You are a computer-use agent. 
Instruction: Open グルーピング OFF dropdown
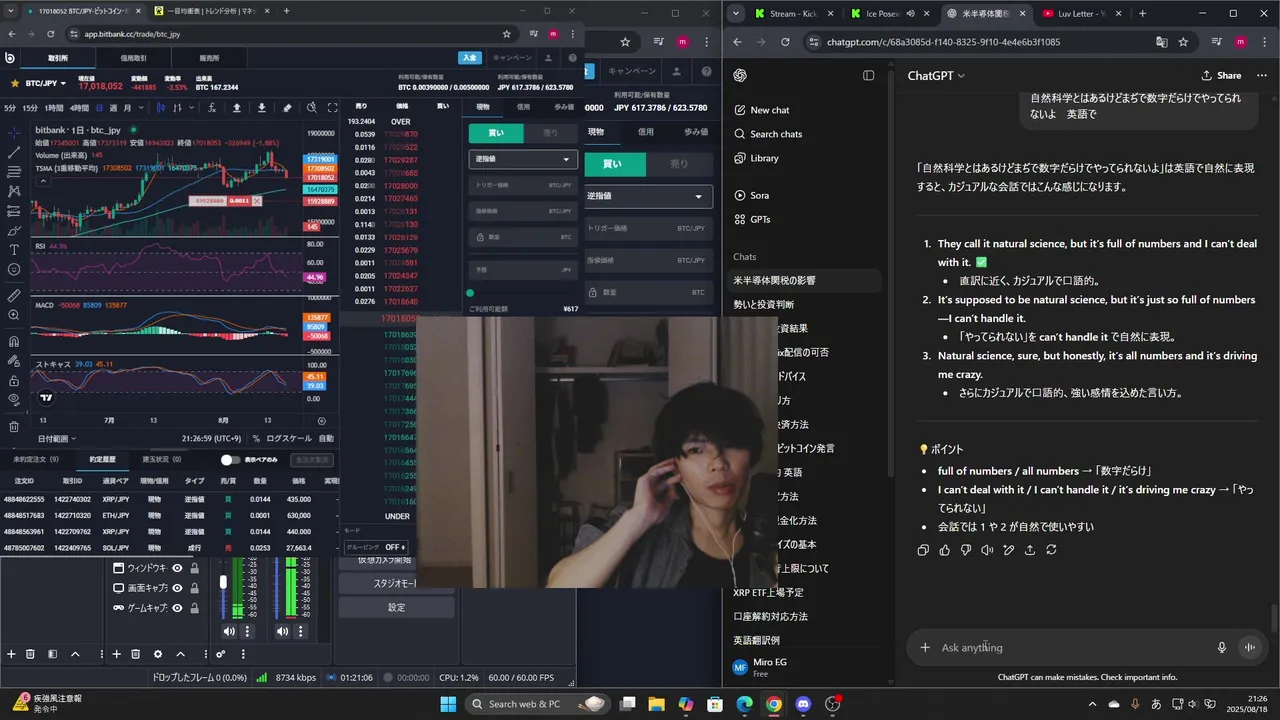377,547
